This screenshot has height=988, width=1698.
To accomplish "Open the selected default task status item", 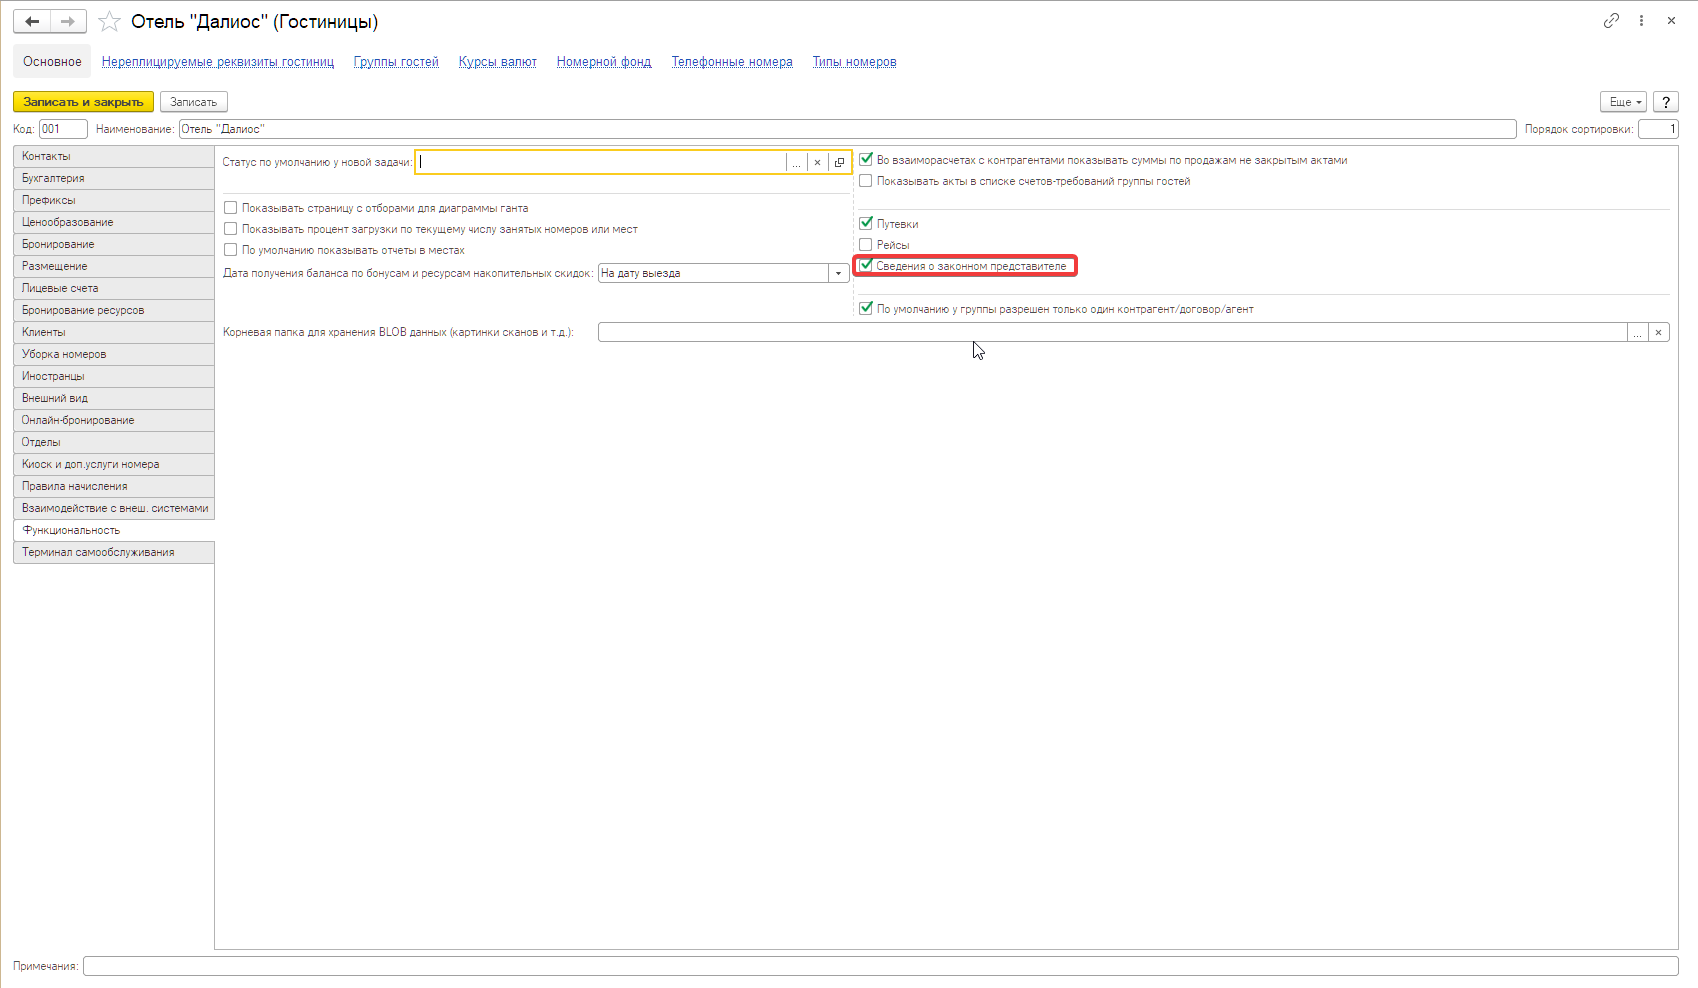I will [x=839, y=162].
